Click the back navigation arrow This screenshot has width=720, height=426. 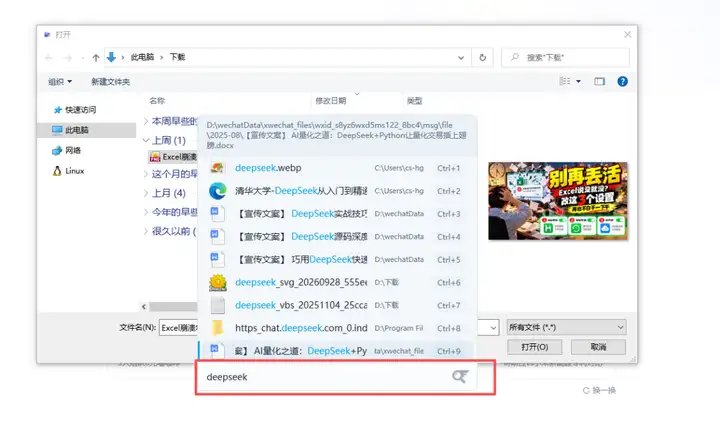pyautogui.click(x=49, y=57)
